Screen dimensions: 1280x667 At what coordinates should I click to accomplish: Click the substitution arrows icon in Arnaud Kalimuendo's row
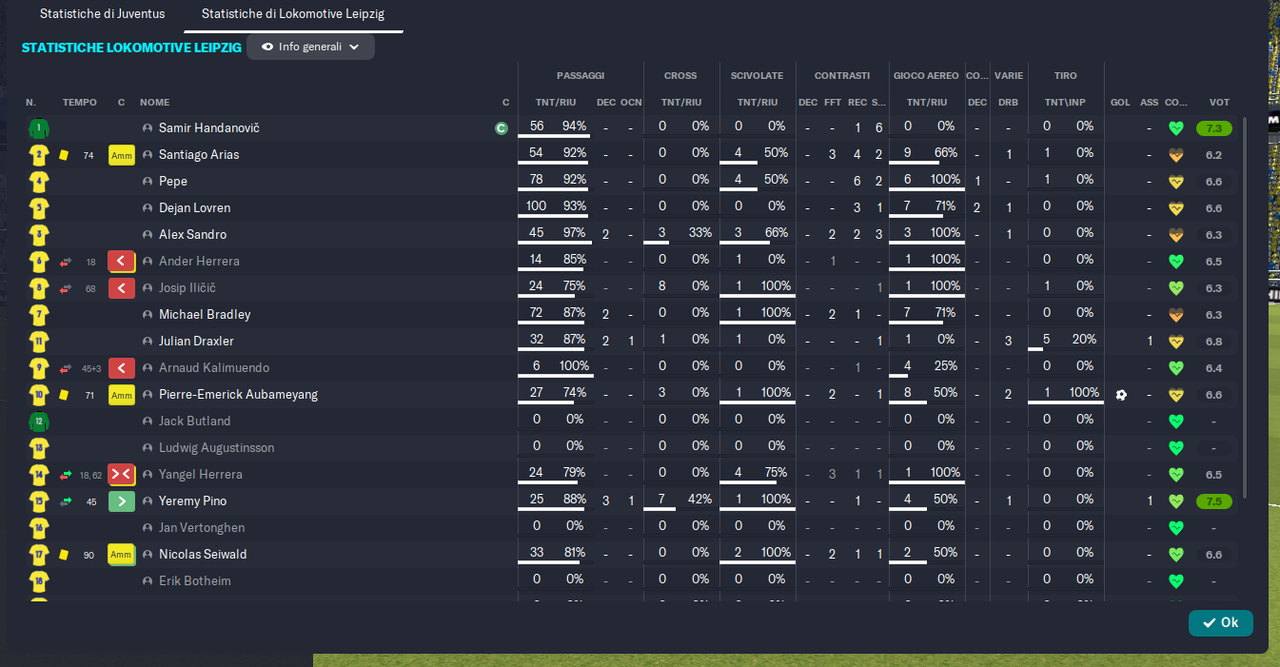(x=66, y=368)
